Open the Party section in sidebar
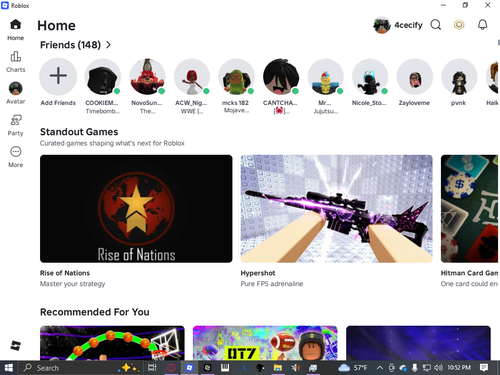The width and height of the screenshot is (500, 375). pos(15,125)
